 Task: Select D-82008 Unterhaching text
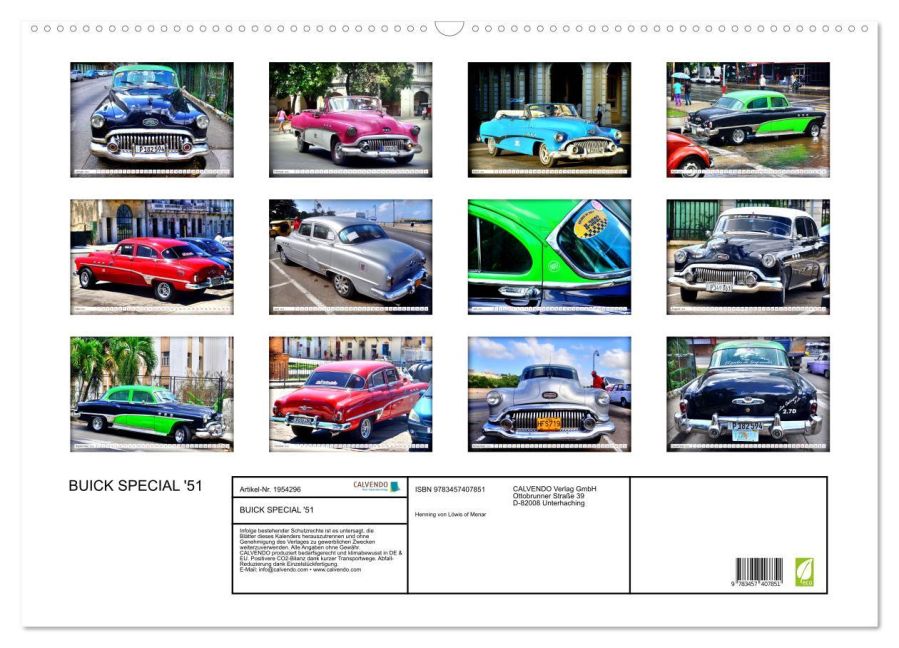[x=549, y=503]
